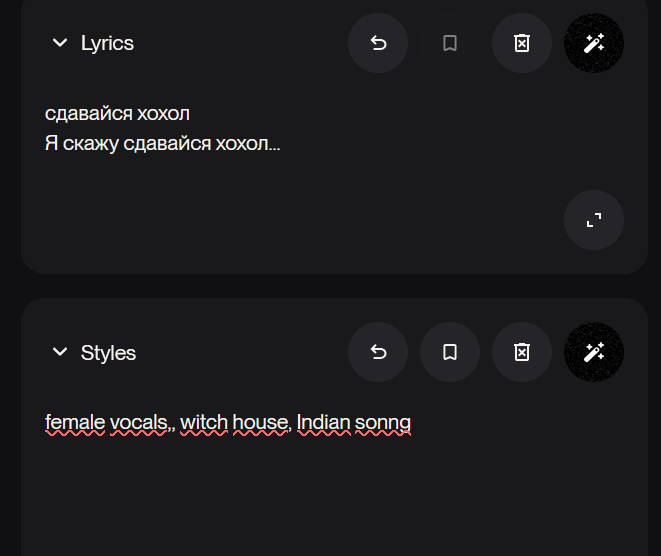Place cursor in first lyrics line
Image resolution: width=661 pixels, height=556 pixels.
pos(117,113)
